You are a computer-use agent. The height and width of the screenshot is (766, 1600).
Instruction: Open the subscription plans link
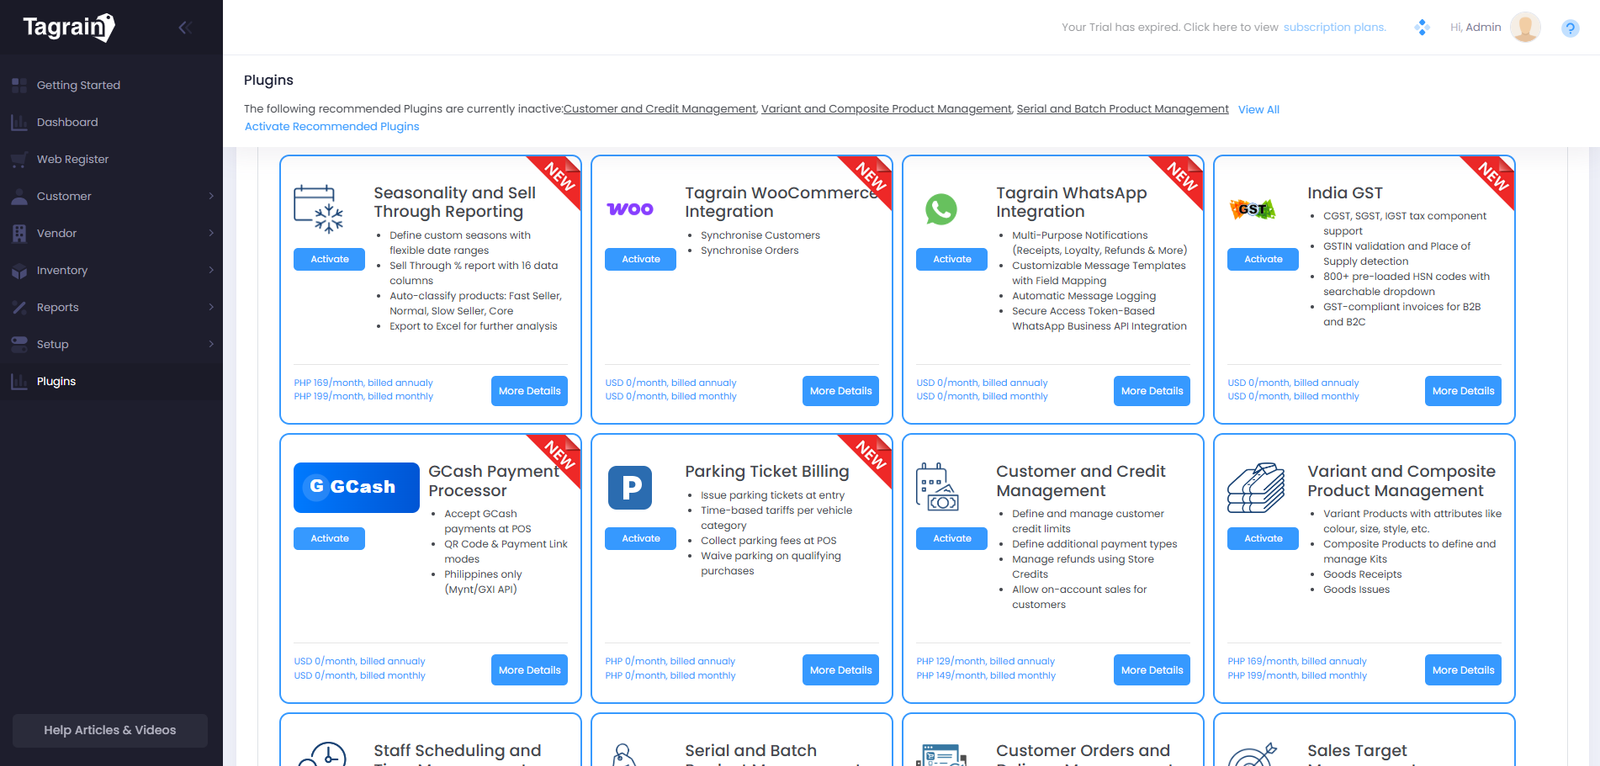coord(1335,27)
